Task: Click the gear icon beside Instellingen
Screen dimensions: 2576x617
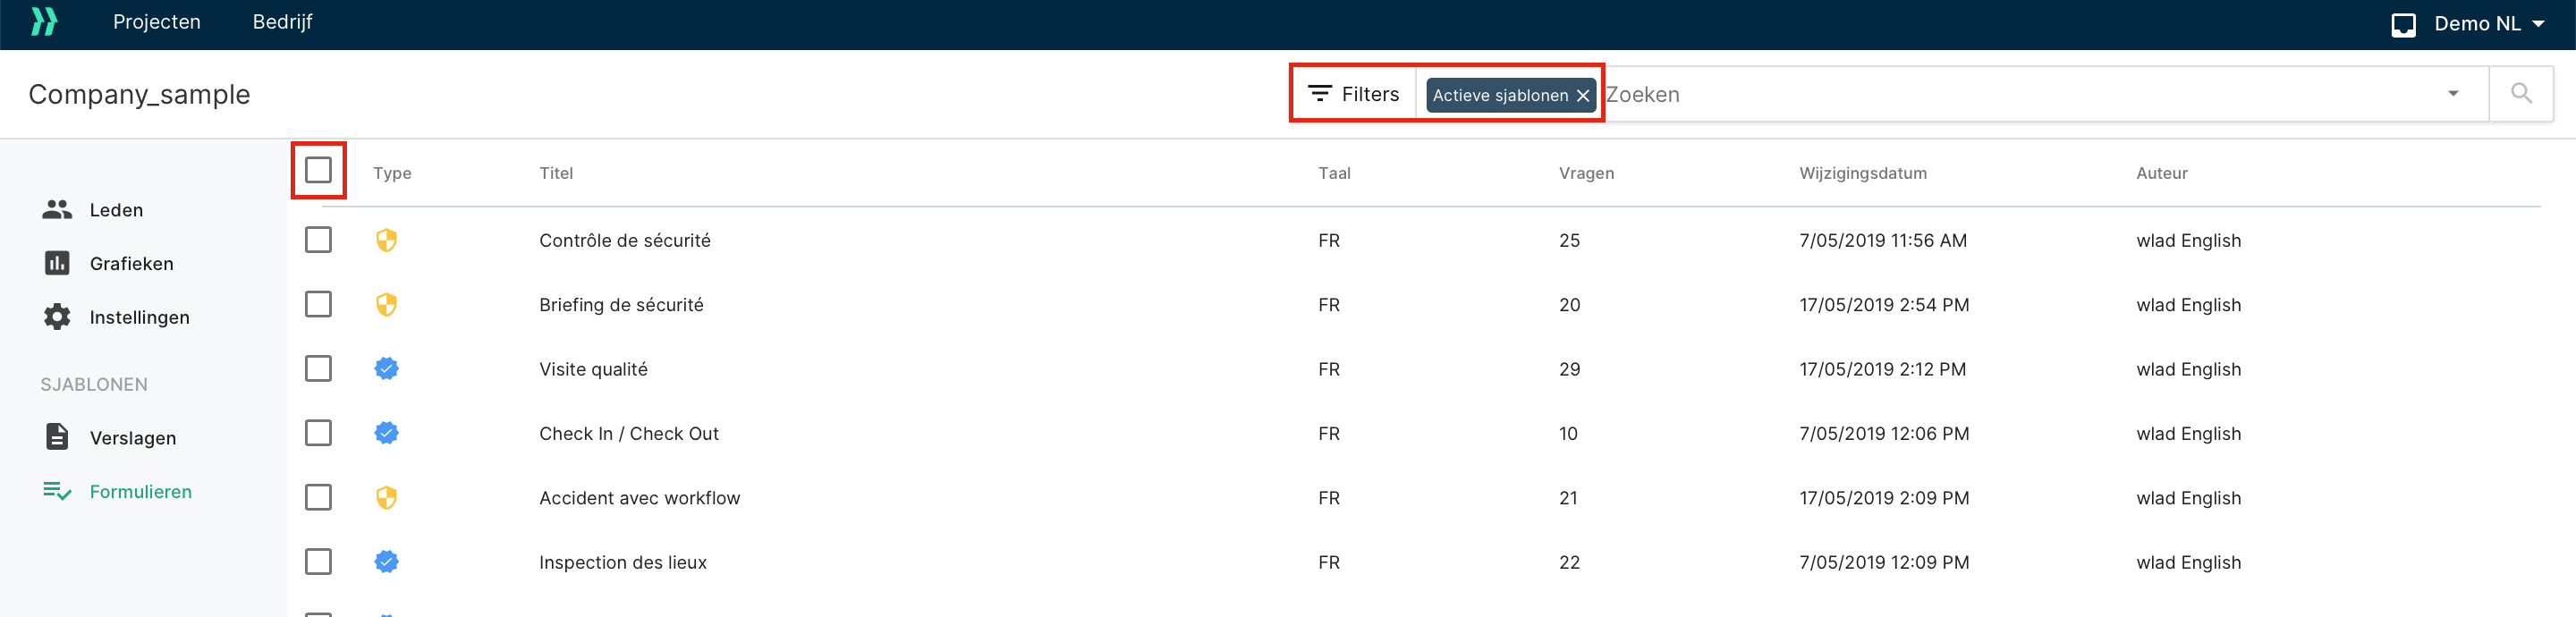Action: click(57, 317)
